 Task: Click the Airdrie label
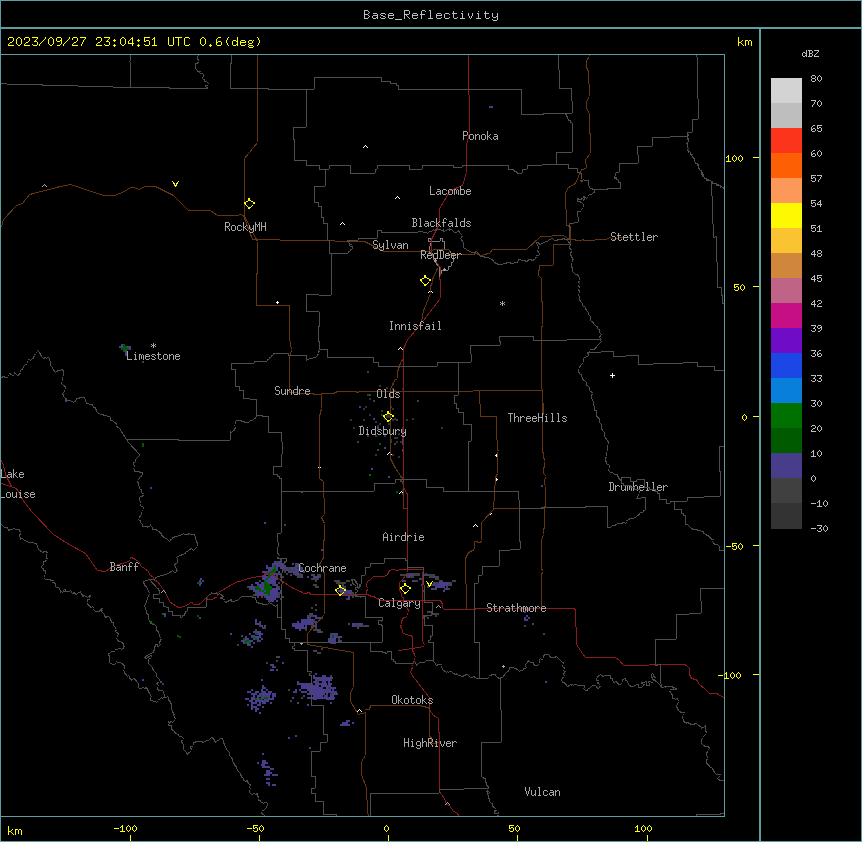click(403, 537)
